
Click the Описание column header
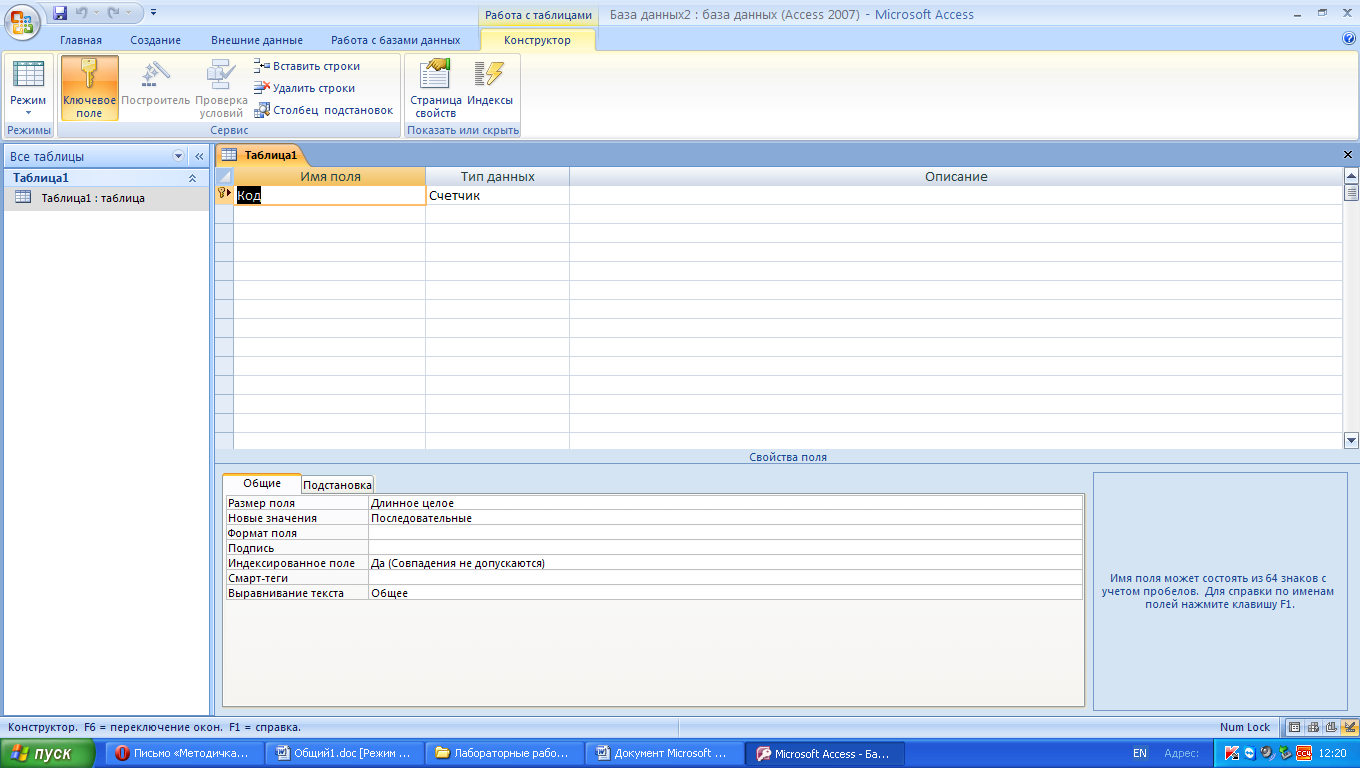(x=955, y=176)
